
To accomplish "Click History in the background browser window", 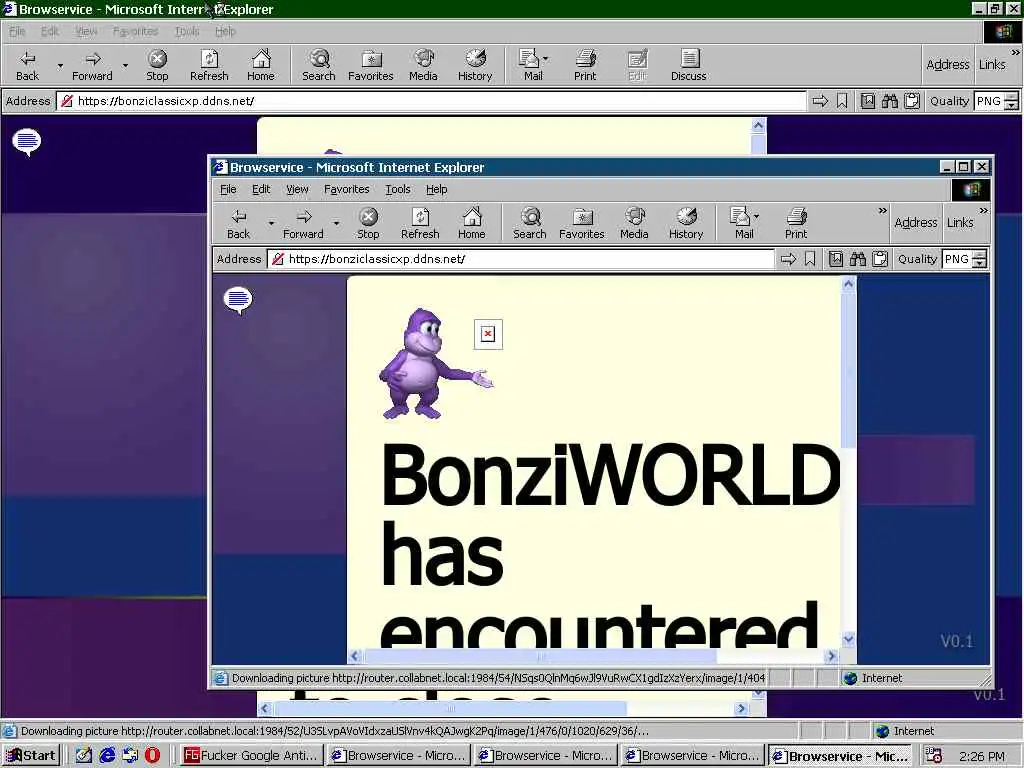I will tap(475, 65).
